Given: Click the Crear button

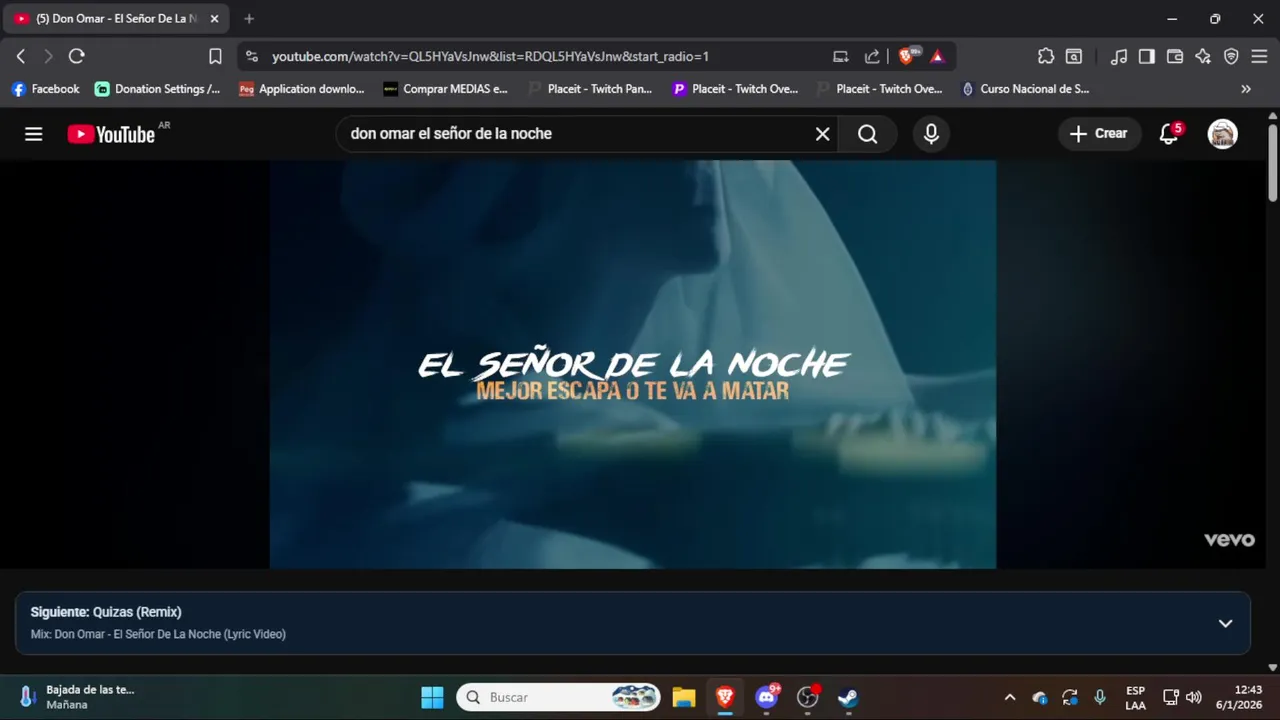Looking at the screenshot, I should click(x=1099, y=134).
